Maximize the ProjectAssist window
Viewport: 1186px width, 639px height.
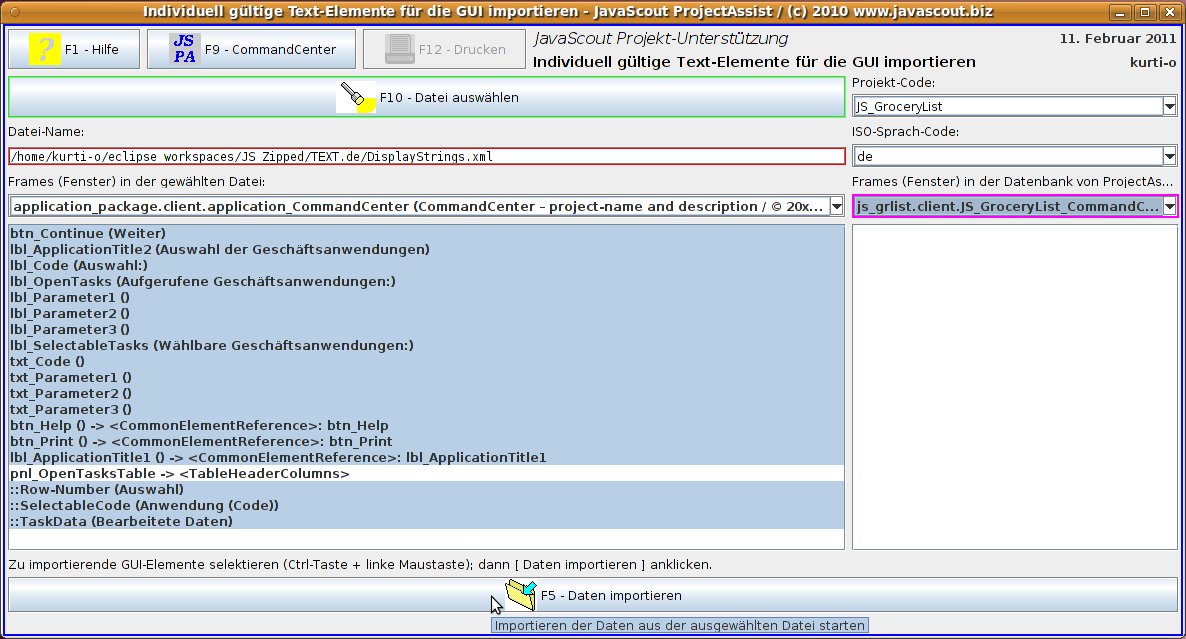1146,11
